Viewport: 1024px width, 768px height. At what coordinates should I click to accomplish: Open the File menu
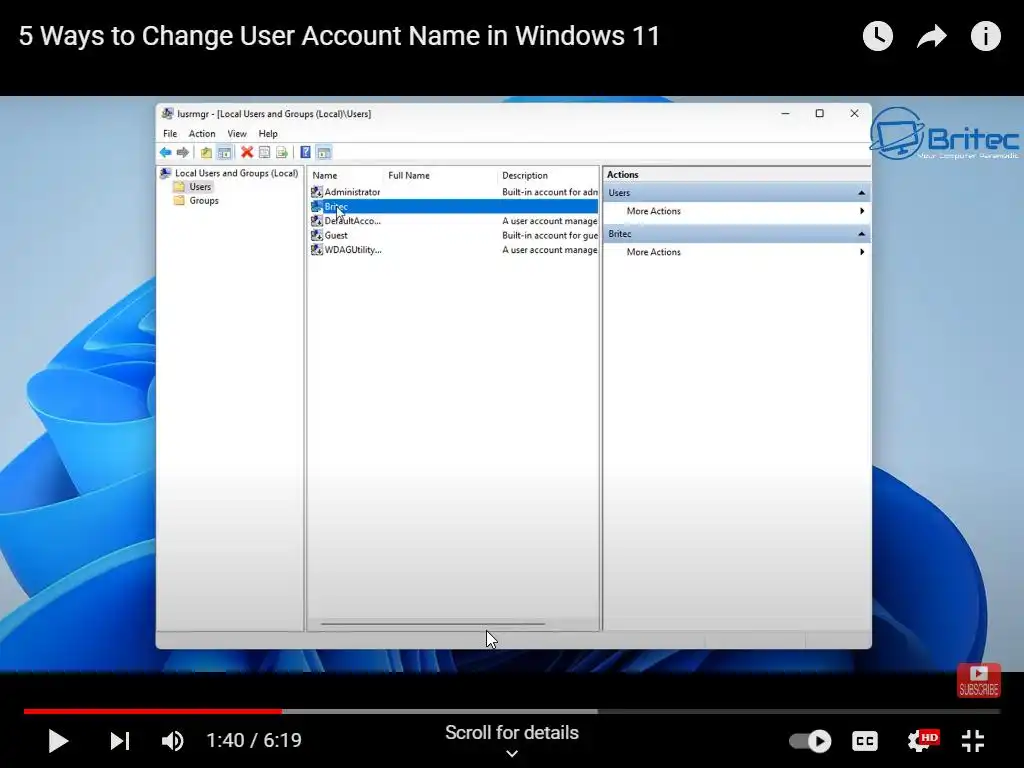coord(170,133)
